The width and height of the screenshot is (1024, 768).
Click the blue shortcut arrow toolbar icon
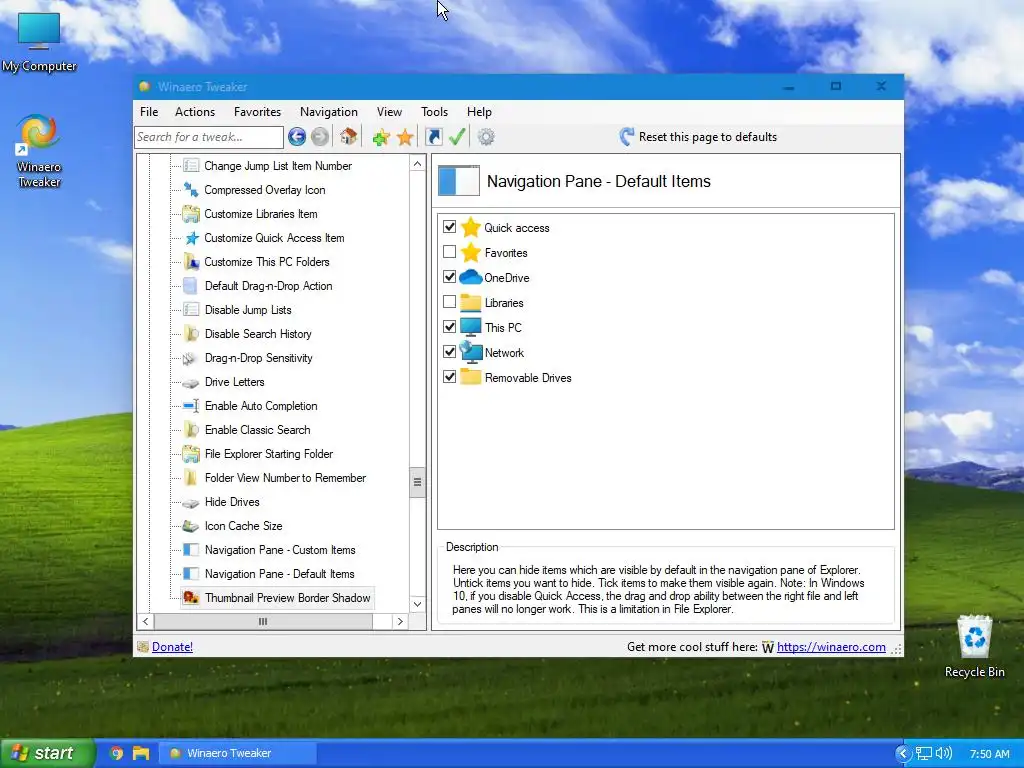pyautogui.click(x=434, y=136)
